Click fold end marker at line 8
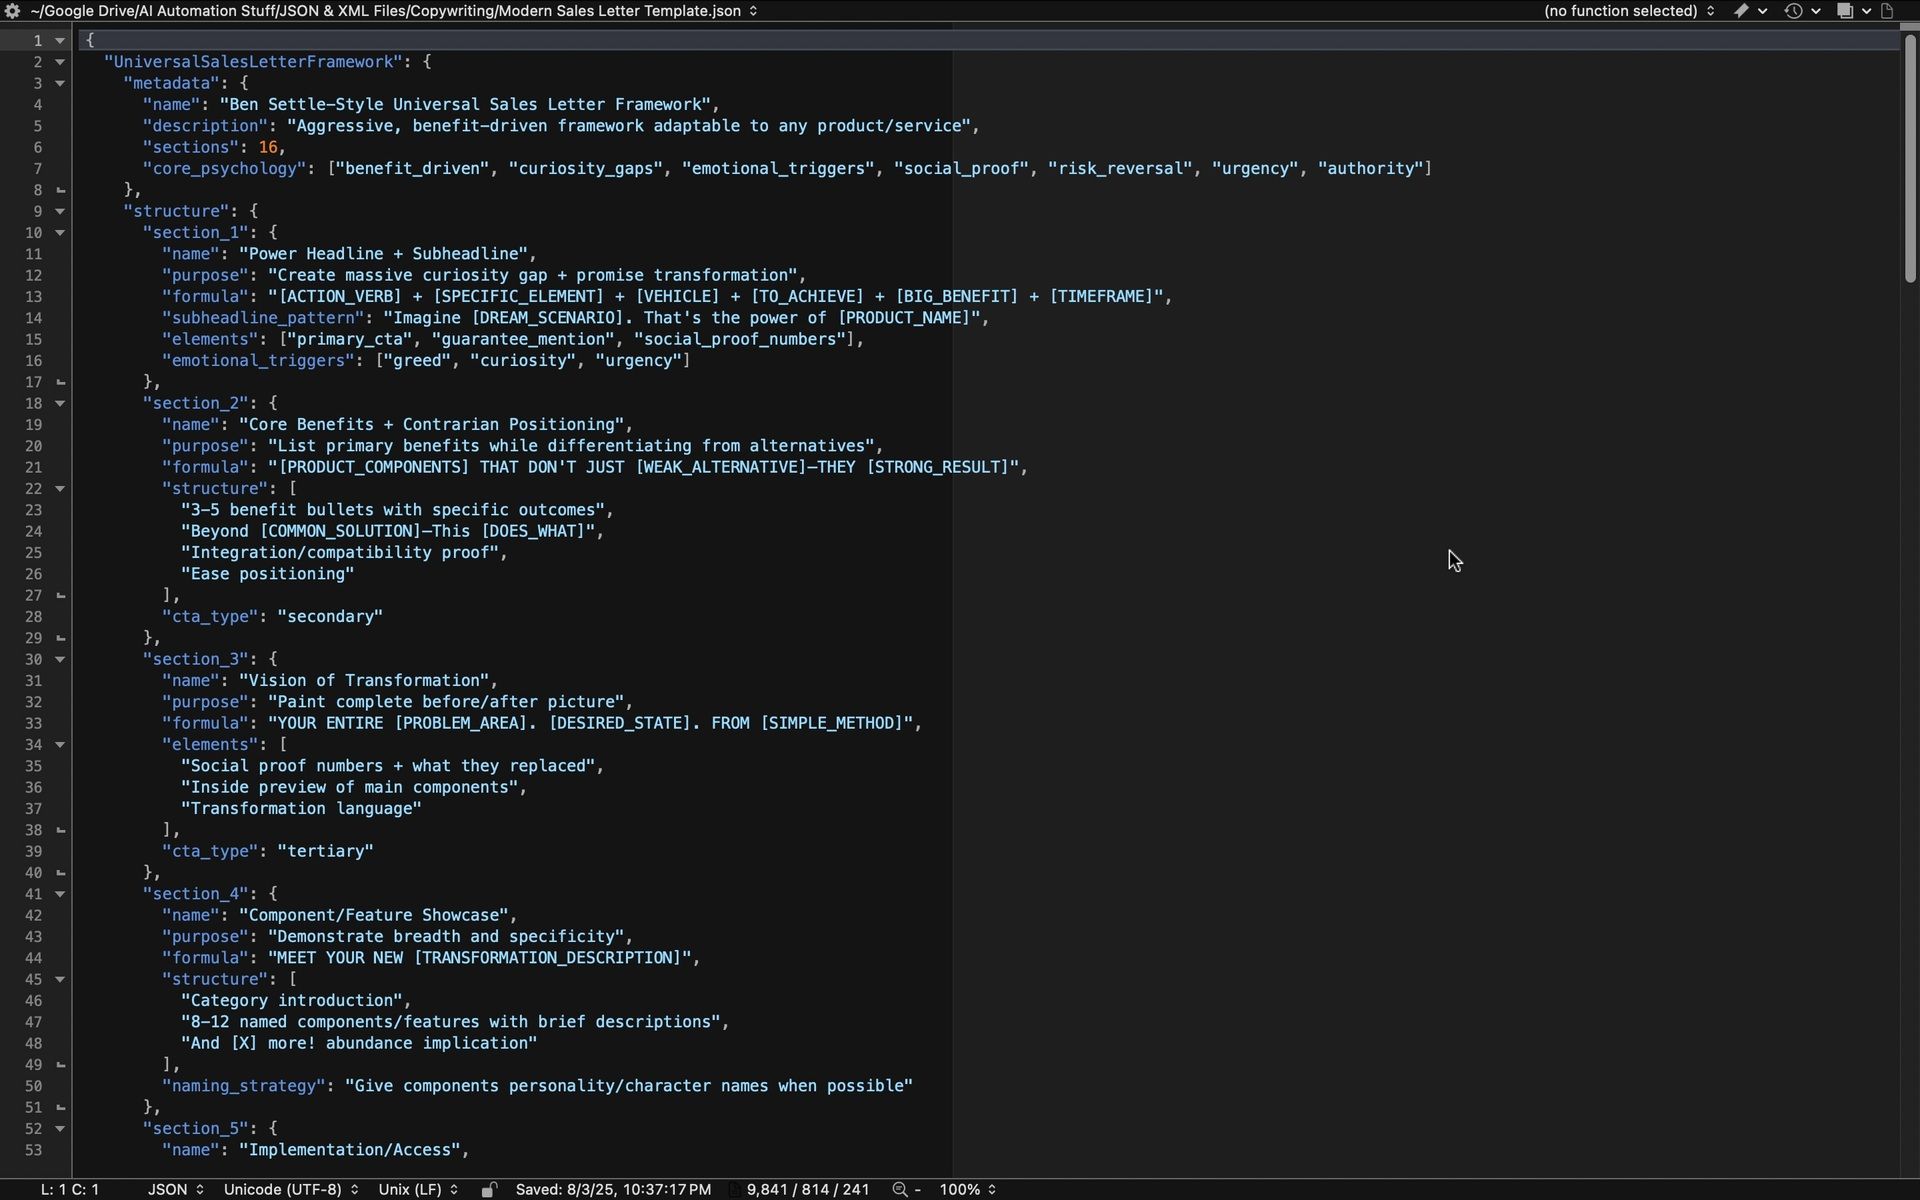The height and width of the screenshot is (1200, 1920). 60,190
